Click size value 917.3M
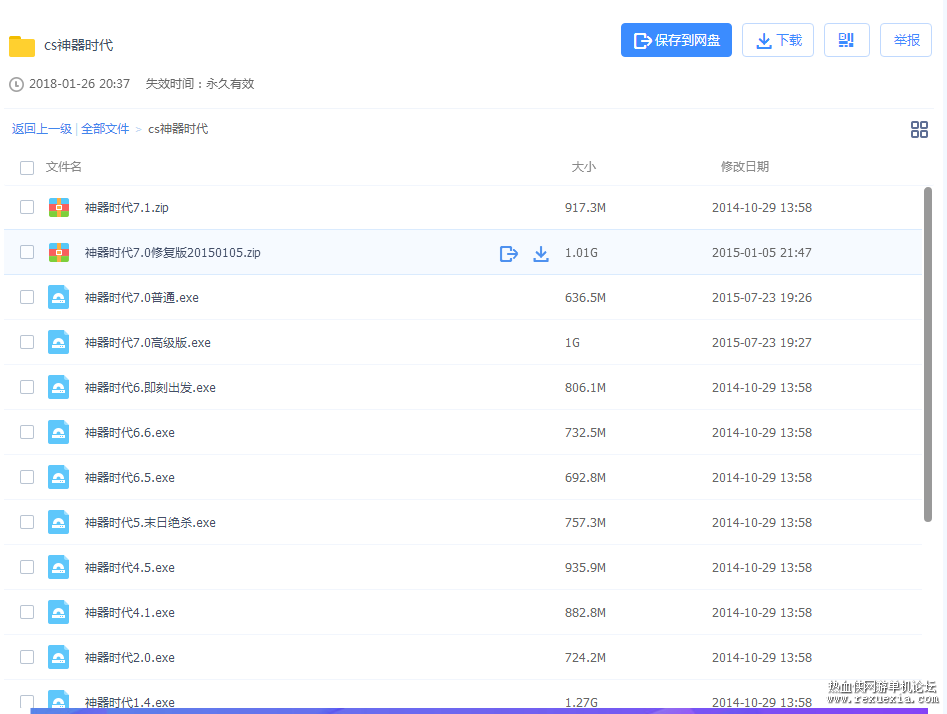947x714 pixels. (x=585, y=208)
